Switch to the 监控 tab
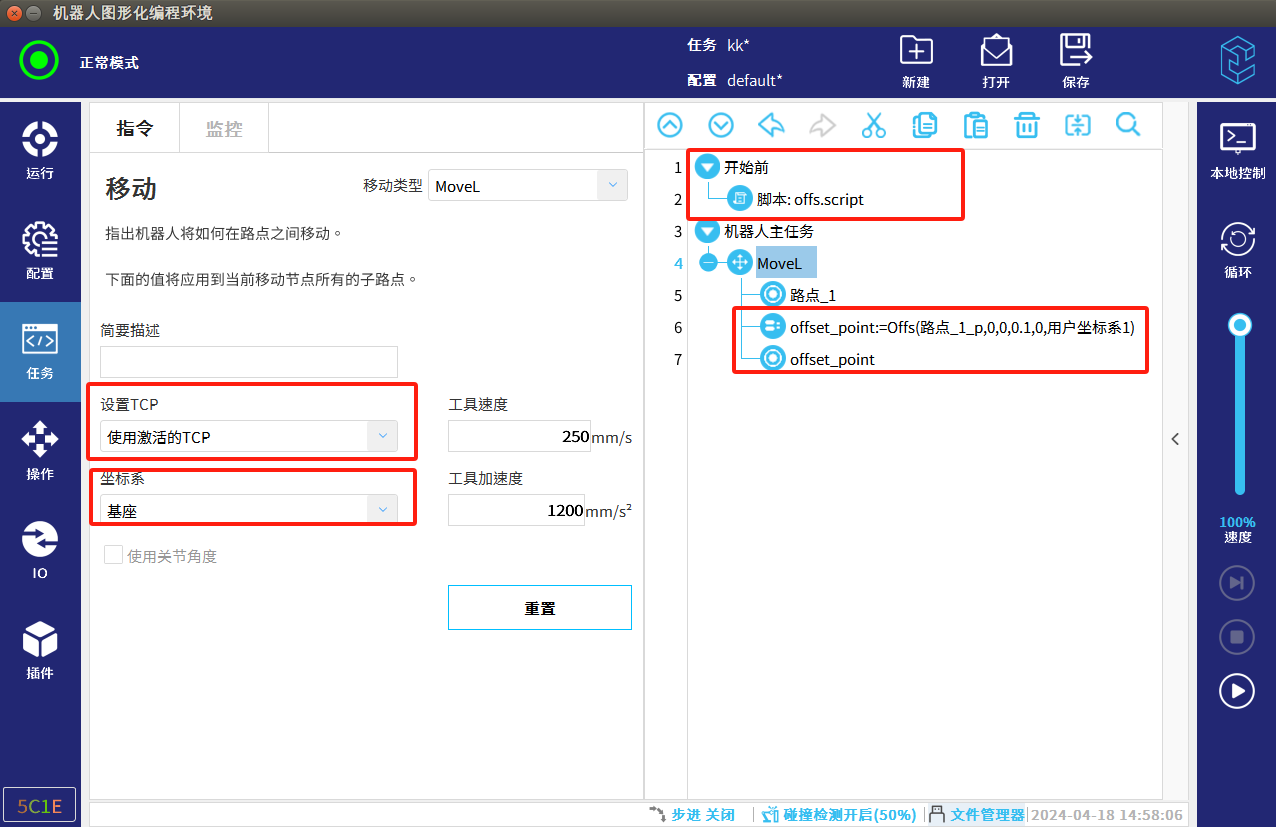This screenshot has height=827, width=1276. pyautogui.click(x=224, y=128)
